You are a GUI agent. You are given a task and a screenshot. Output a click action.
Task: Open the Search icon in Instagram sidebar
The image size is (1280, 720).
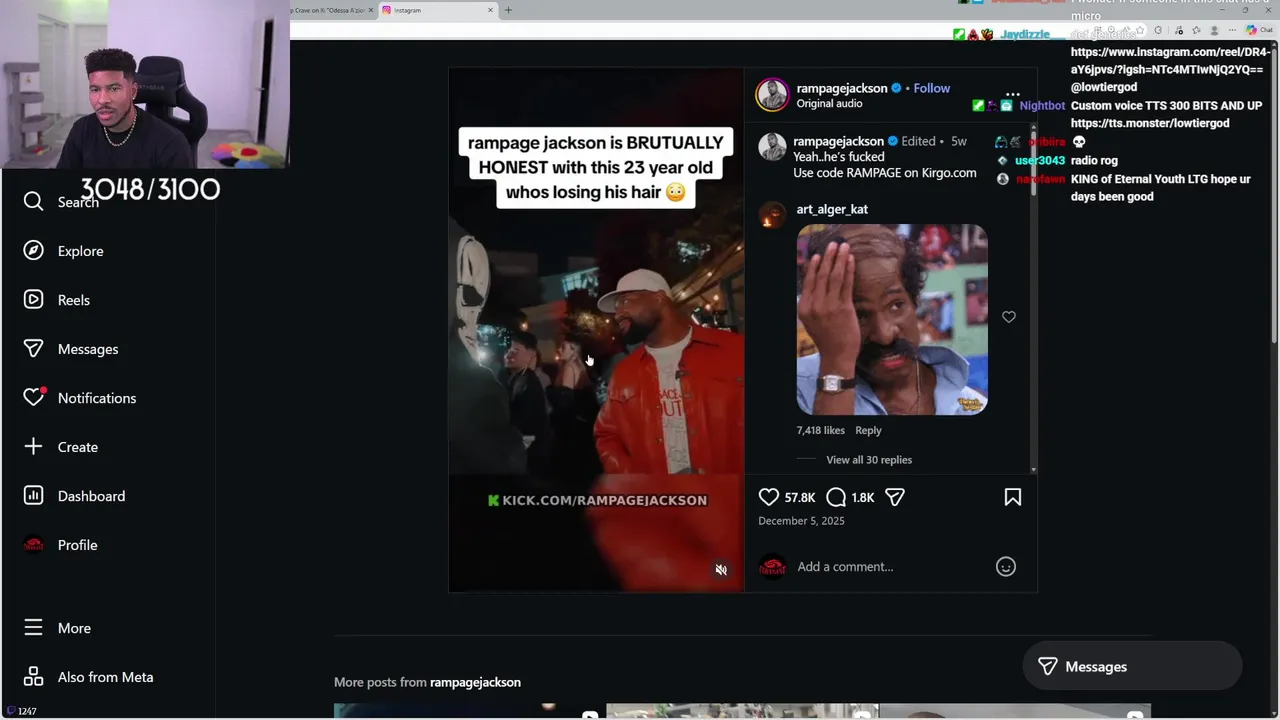[x=33, y=202]
